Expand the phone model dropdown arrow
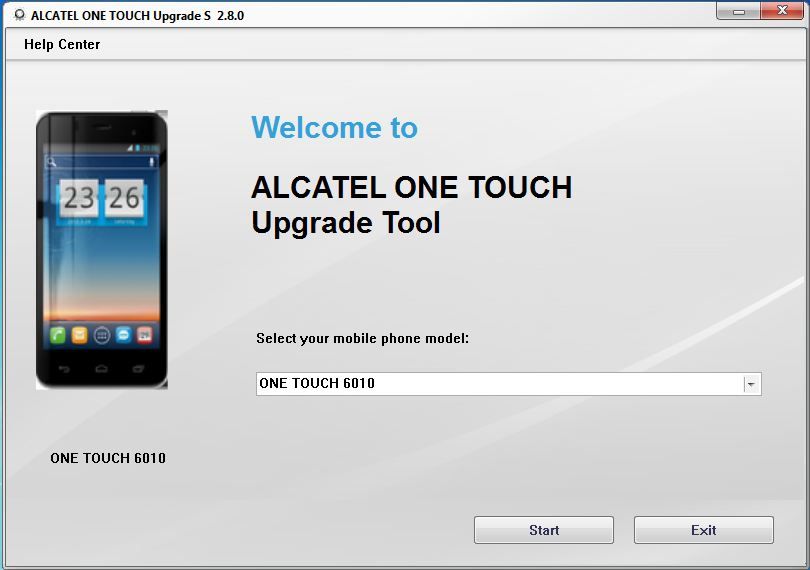 point(751,384)
